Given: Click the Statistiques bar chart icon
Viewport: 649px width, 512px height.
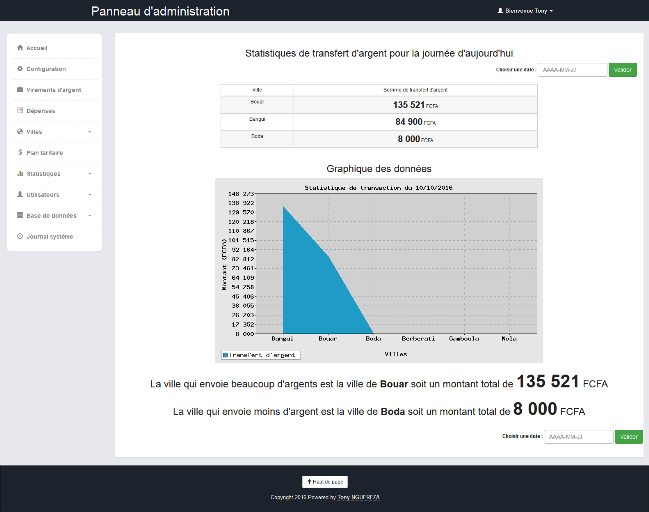Looking at the screenshot, I should pyautogui.click(x=20, y=174).
